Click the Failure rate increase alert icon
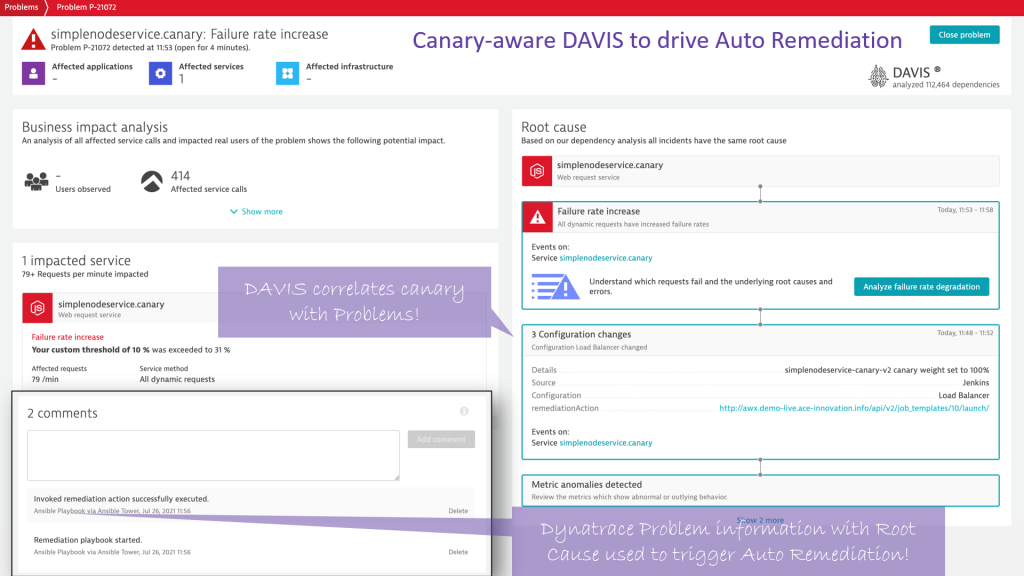This screenshot has width=1024, height=576. [537, 217]
